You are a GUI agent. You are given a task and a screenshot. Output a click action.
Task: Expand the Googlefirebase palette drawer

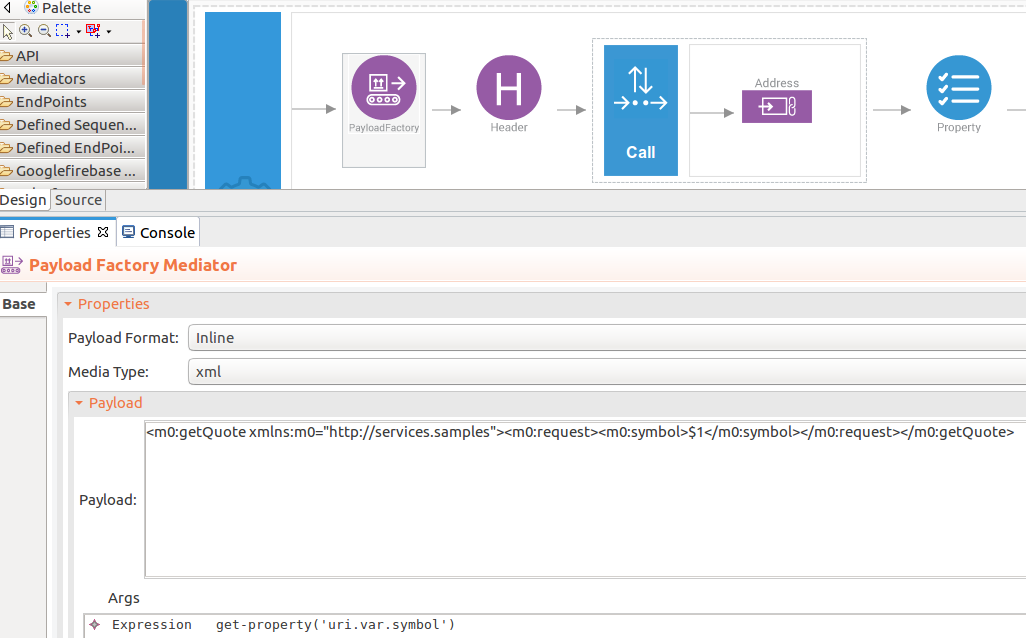[72, 171]
